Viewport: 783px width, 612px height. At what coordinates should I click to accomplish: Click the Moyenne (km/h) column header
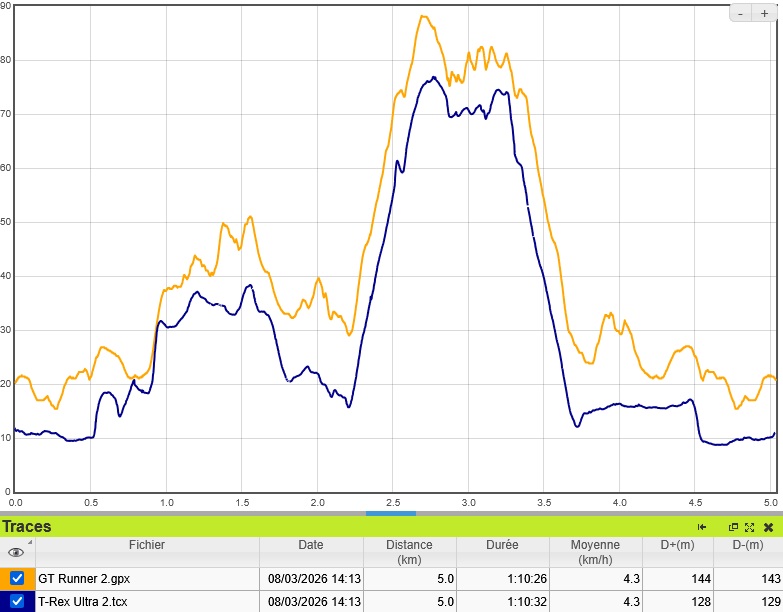[x=595, y=551]
